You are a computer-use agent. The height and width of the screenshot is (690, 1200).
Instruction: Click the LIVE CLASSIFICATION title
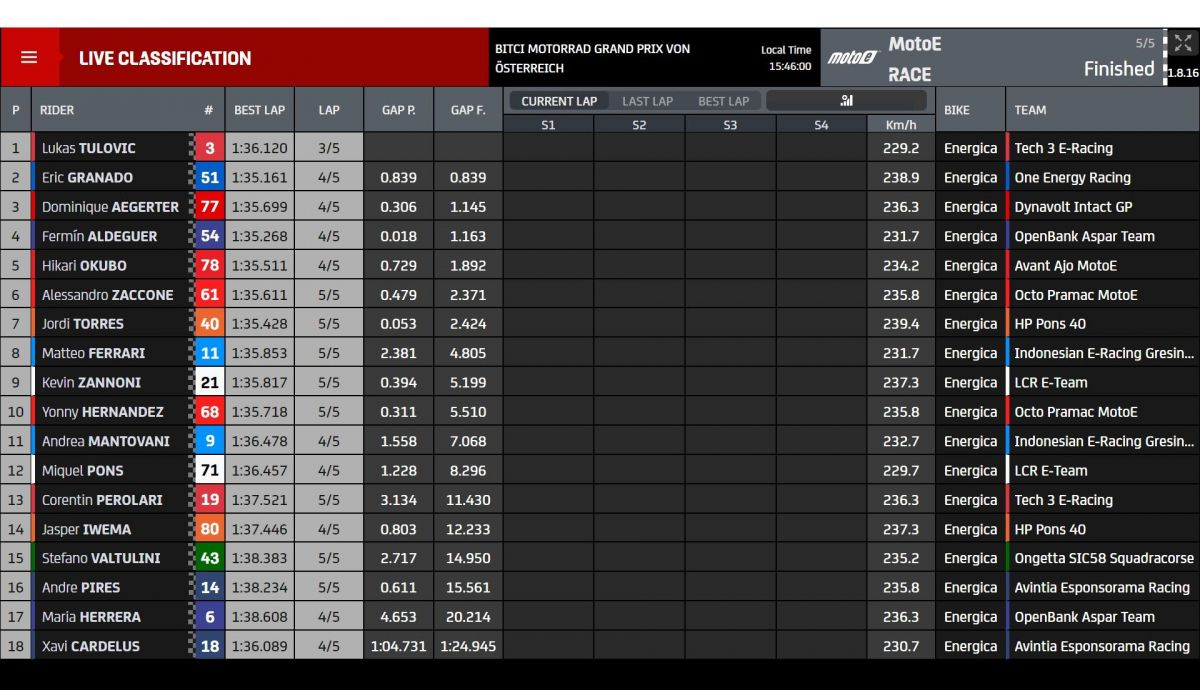pyautogui.click(x=165, y=58)
